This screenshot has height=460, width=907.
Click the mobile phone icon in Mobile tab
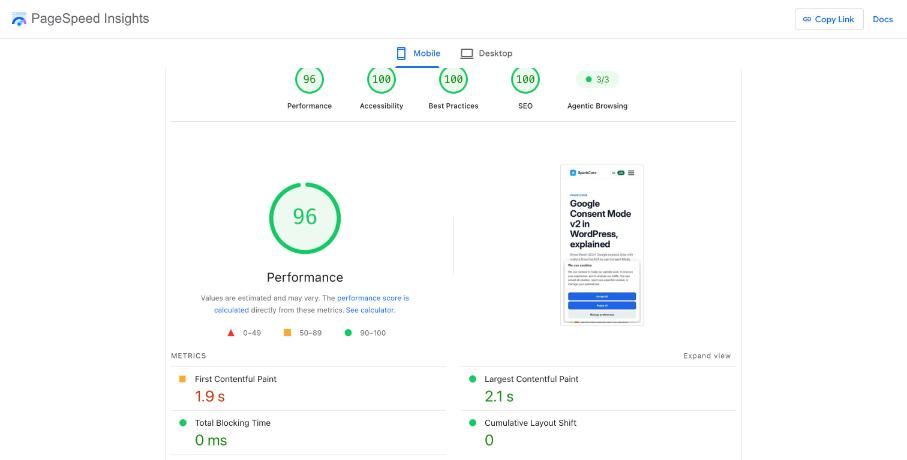[401, 53]
